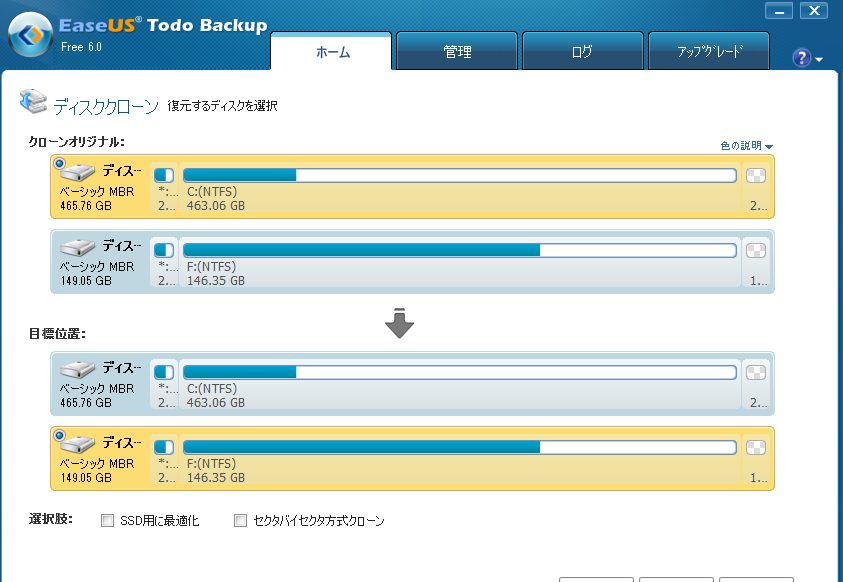Click ベーシック MBR text of source 465.76 GB disk

pos(97,192)
